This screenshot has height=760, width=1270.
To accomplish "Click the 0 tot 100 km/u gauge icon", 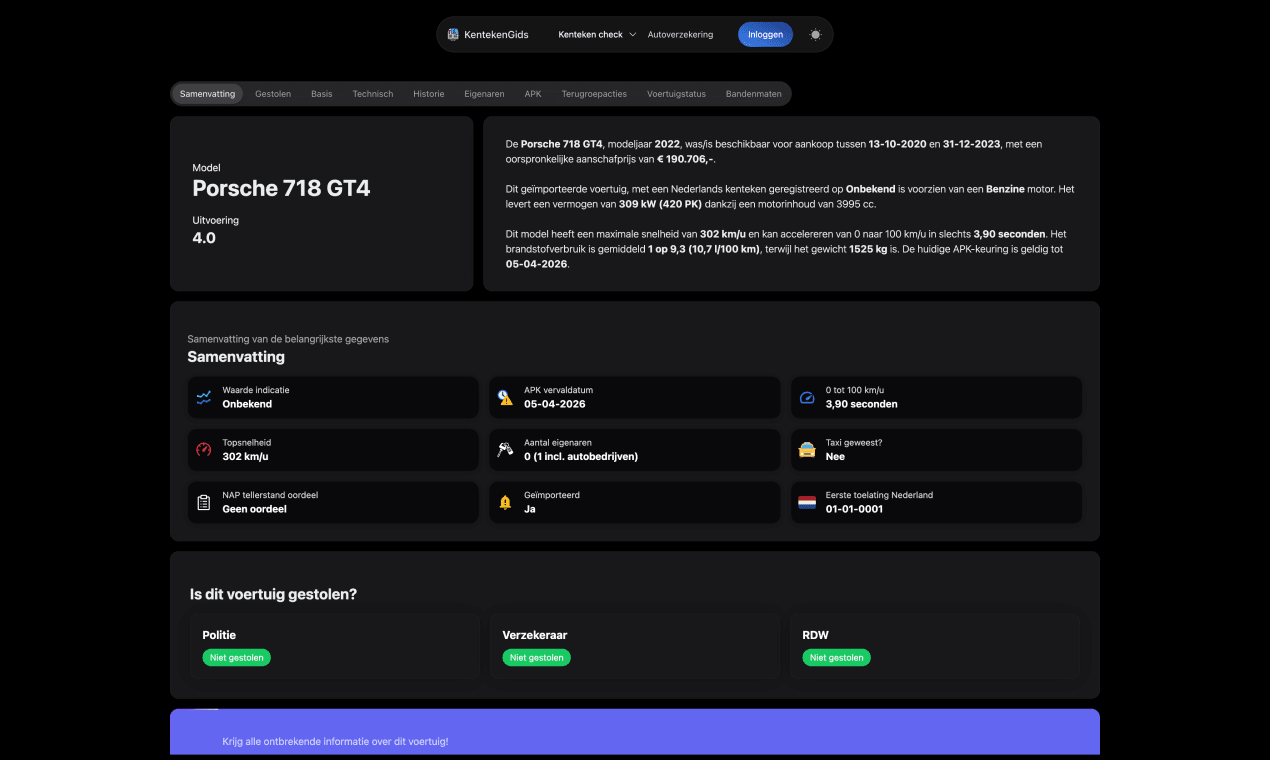I will [x=807, y=397].
